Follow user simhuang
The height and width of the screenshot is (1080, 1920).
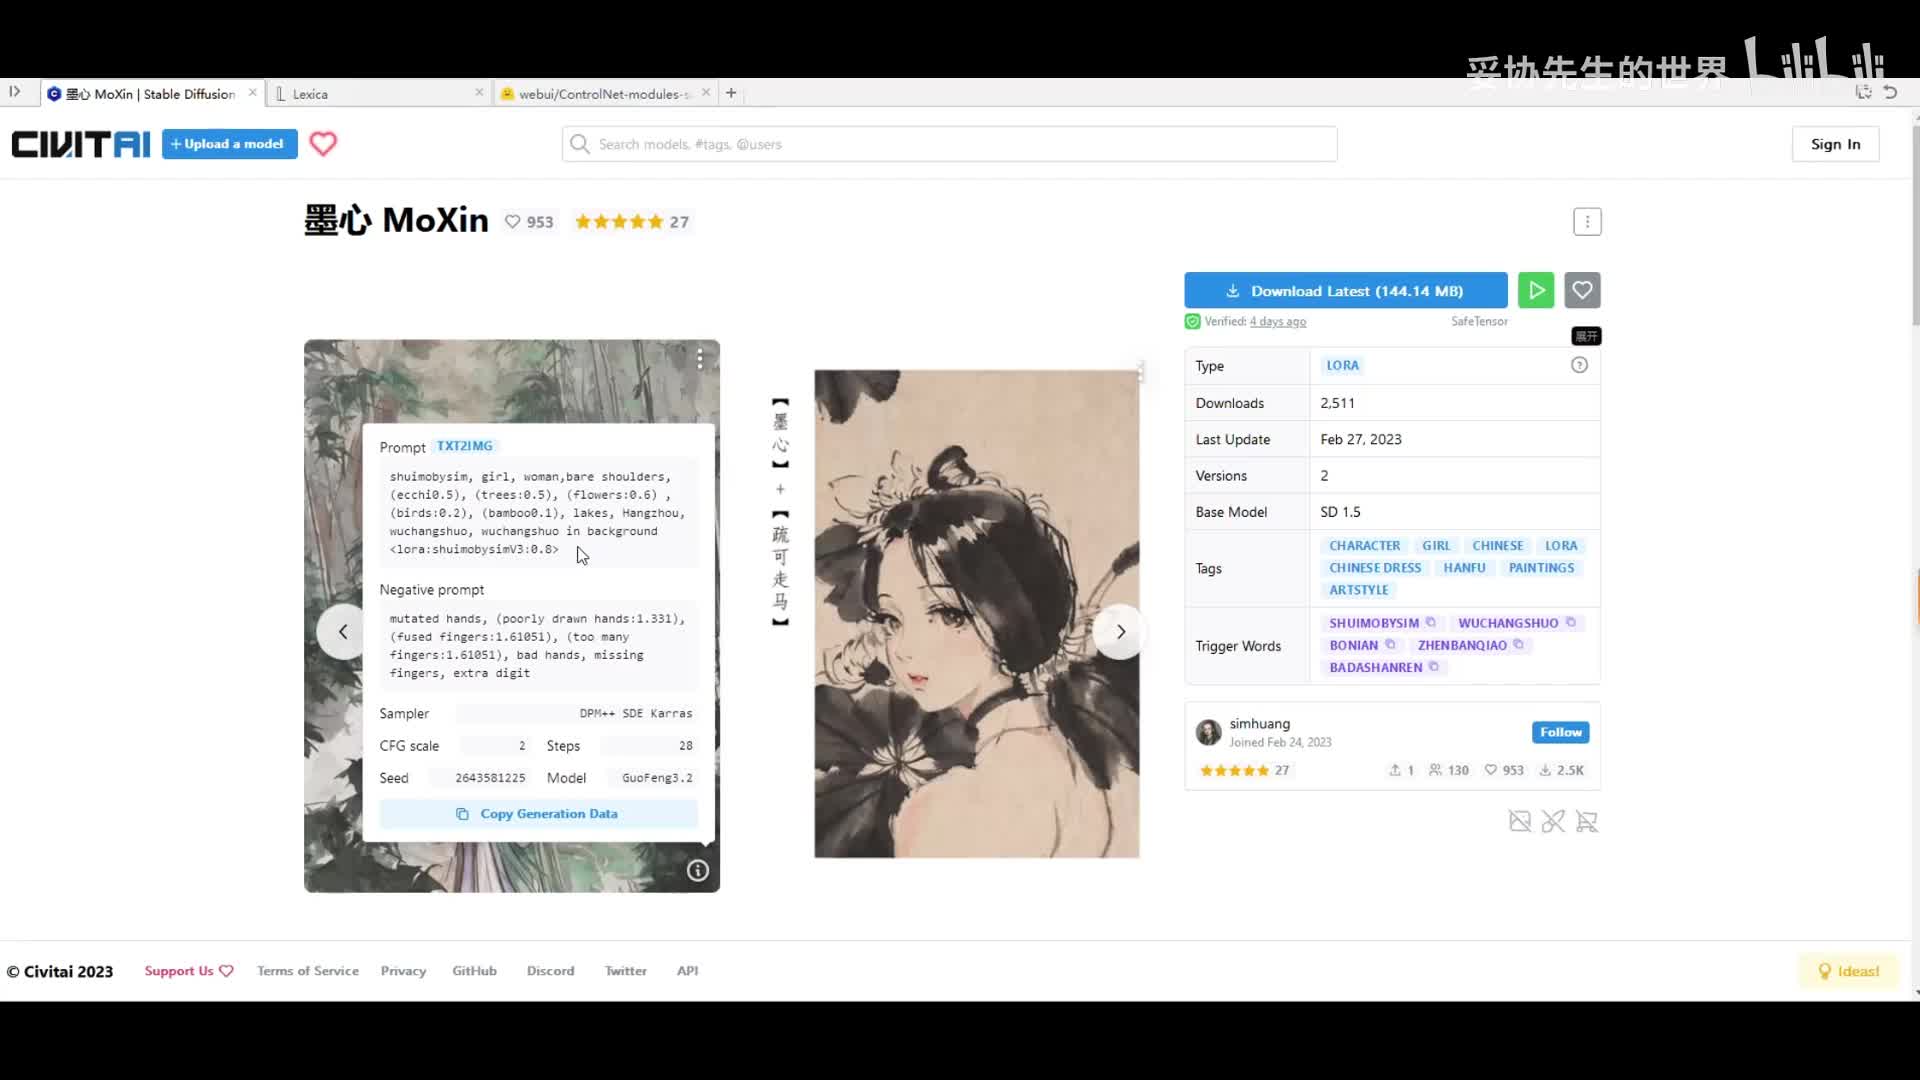tap(1560, 732)
